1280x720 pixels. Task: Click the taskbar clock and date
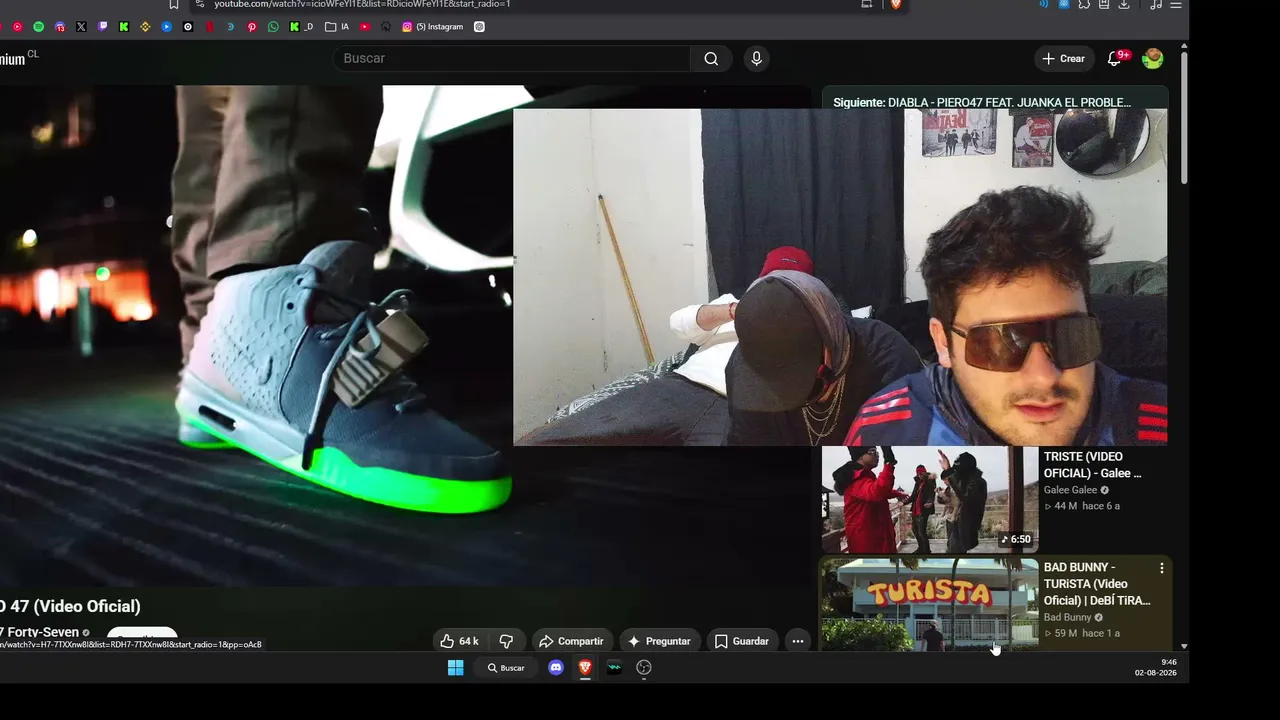[1156, 668]
